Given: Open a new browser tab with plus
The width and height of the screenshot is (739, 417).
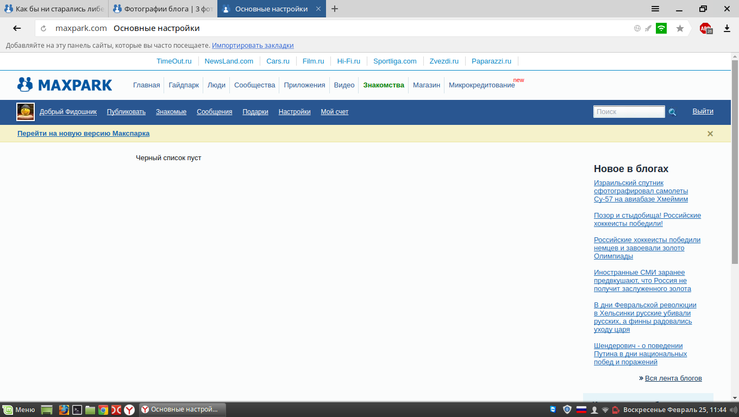Looking at the screenshot, I should (335, 9).
